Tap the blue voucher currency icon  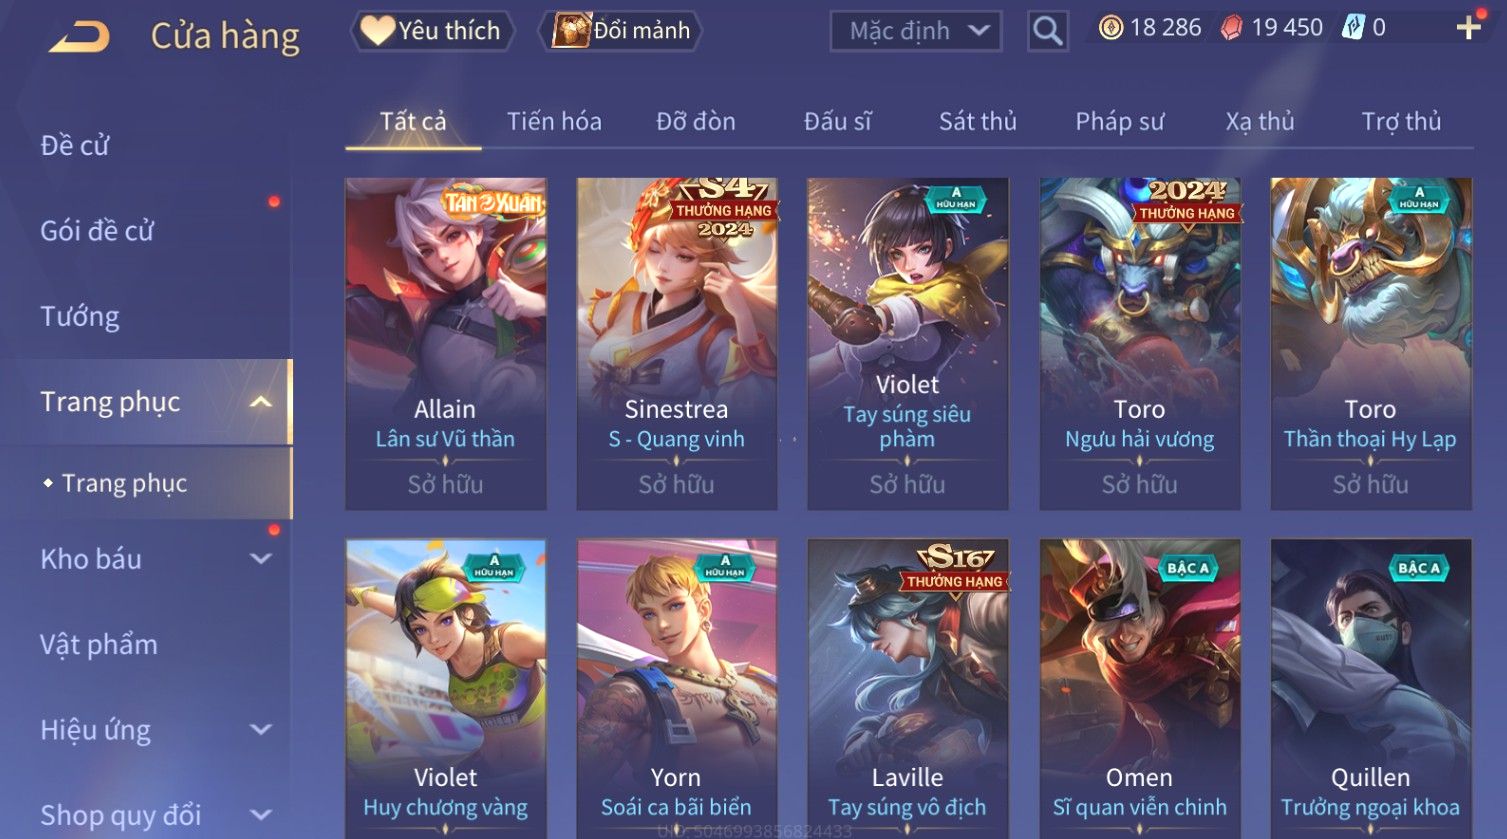[x=1353, y=27]
